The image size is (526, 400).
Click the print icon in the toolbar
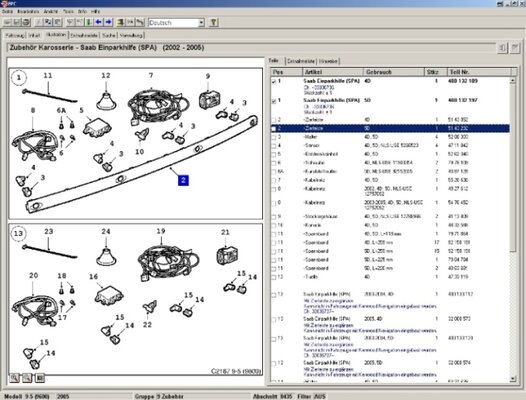(27, 22)
